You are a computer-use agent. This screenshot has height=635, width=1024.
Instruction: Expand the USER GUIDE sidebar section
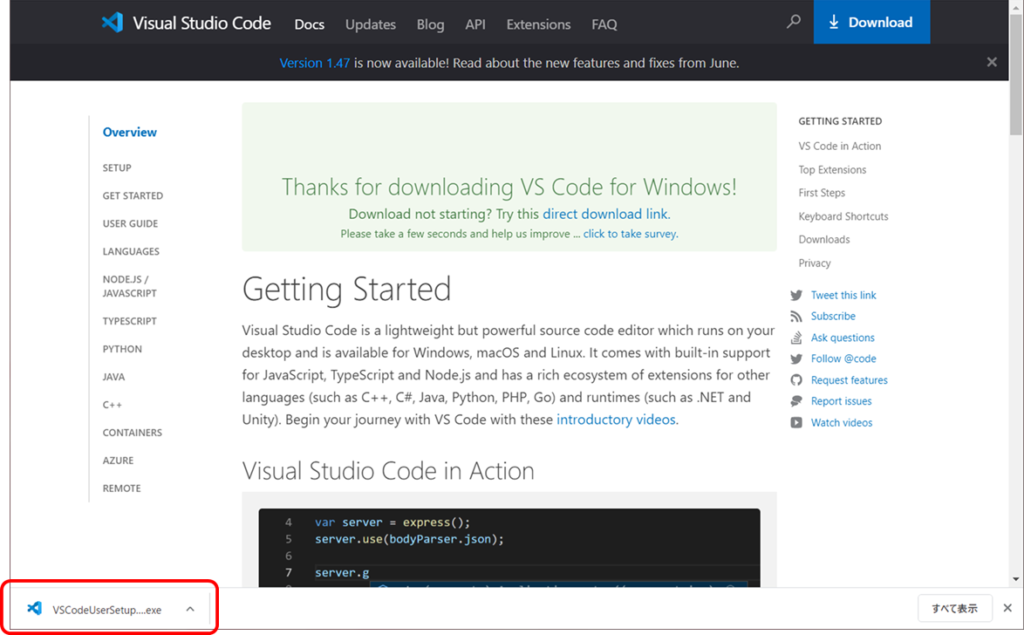[130, 223]
